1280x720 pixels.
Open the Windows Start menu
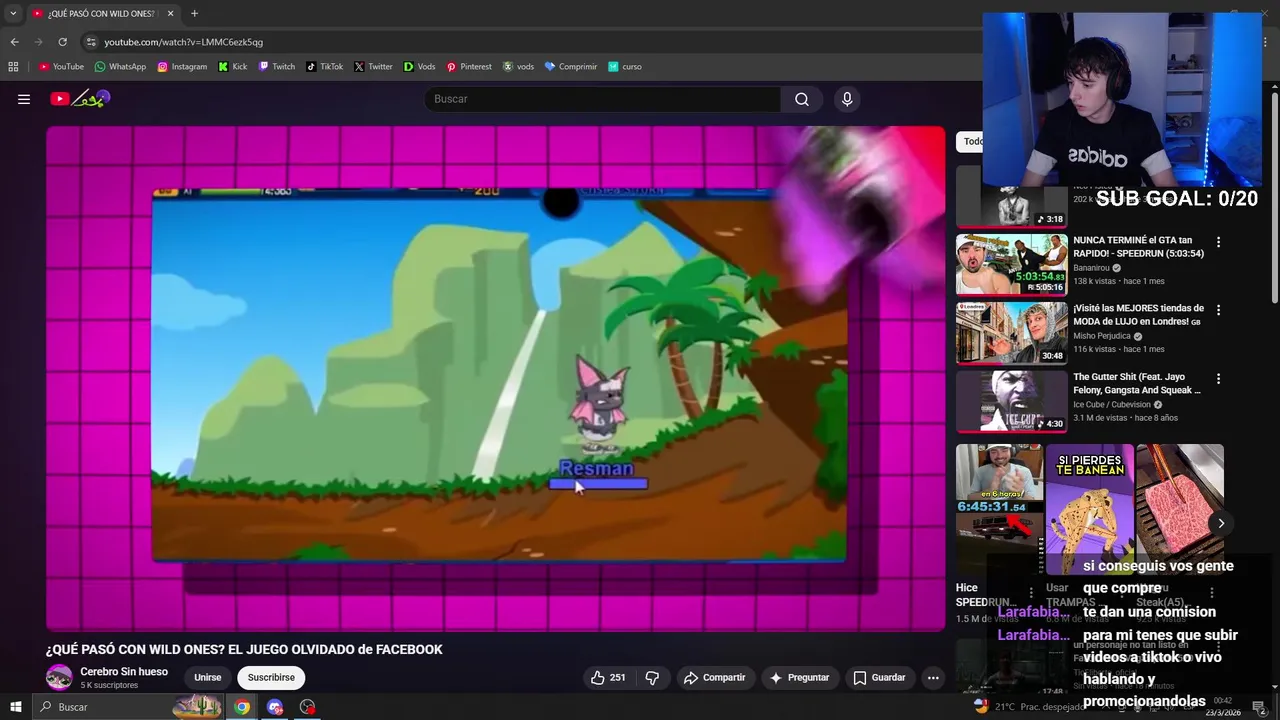pyautogui.click(x=15, y=707)
